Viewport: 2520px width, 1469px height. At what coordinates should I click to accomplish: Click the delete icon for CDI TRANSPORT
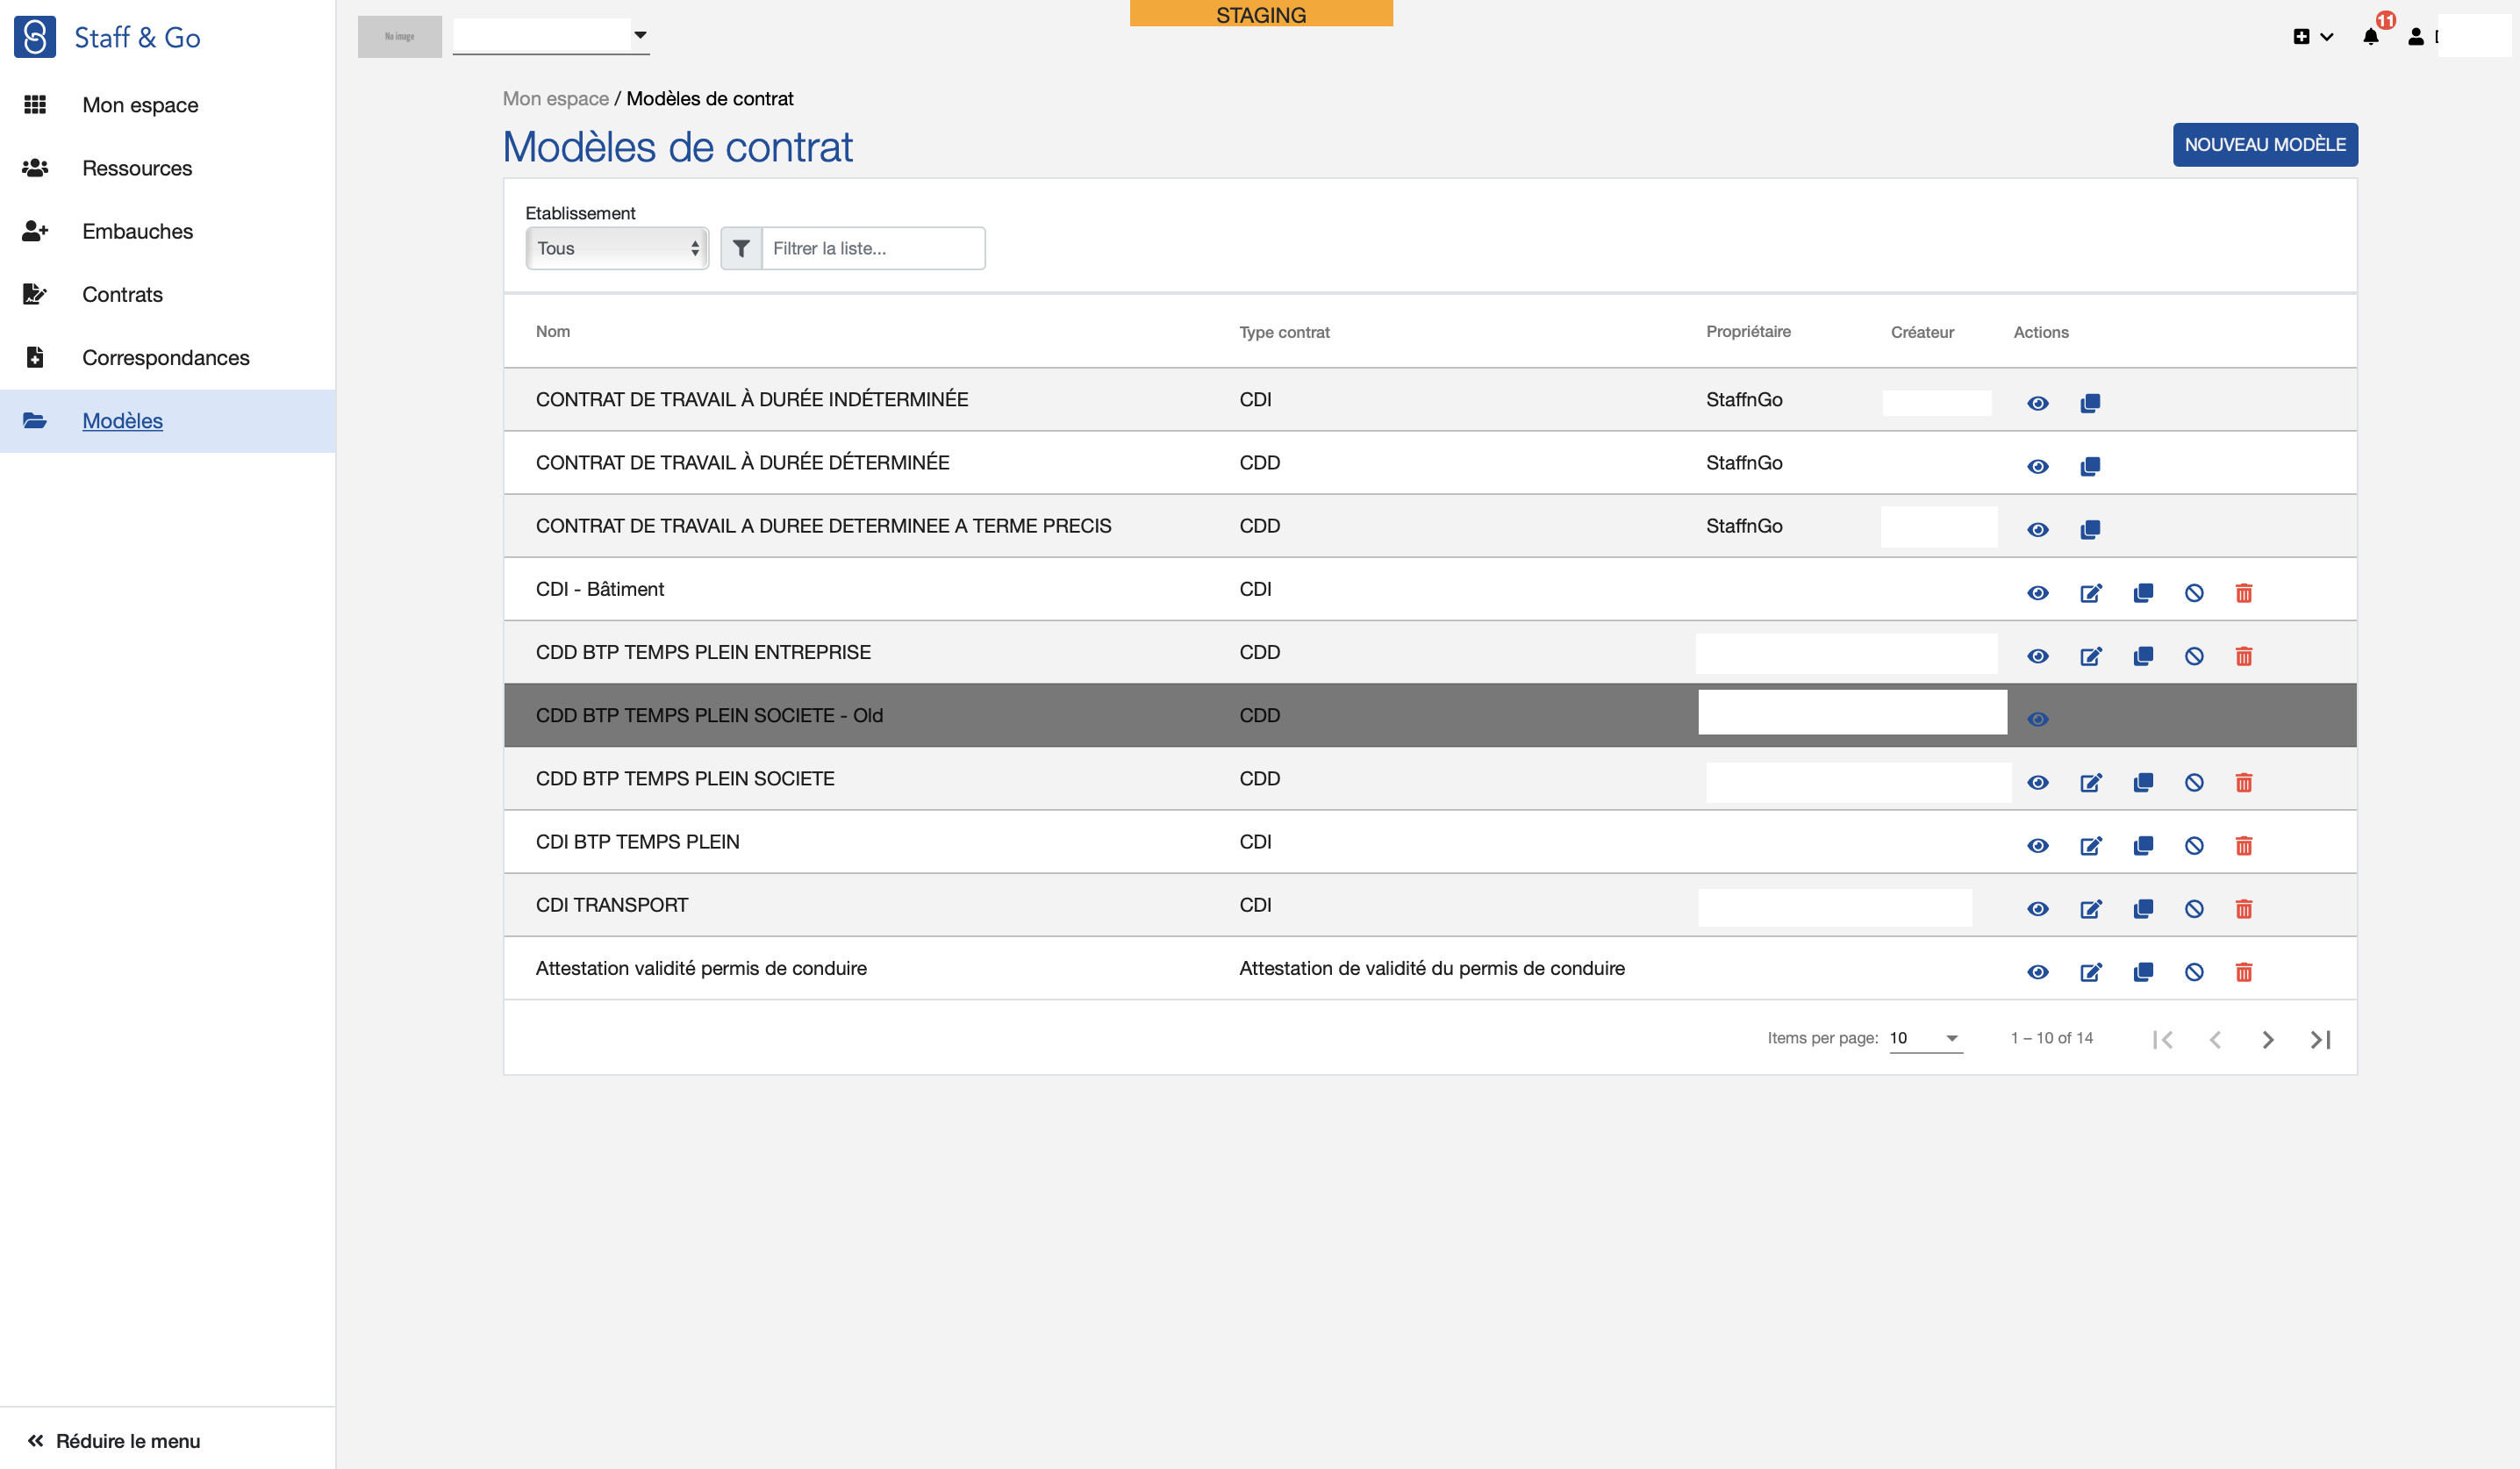pos(2244,907)
